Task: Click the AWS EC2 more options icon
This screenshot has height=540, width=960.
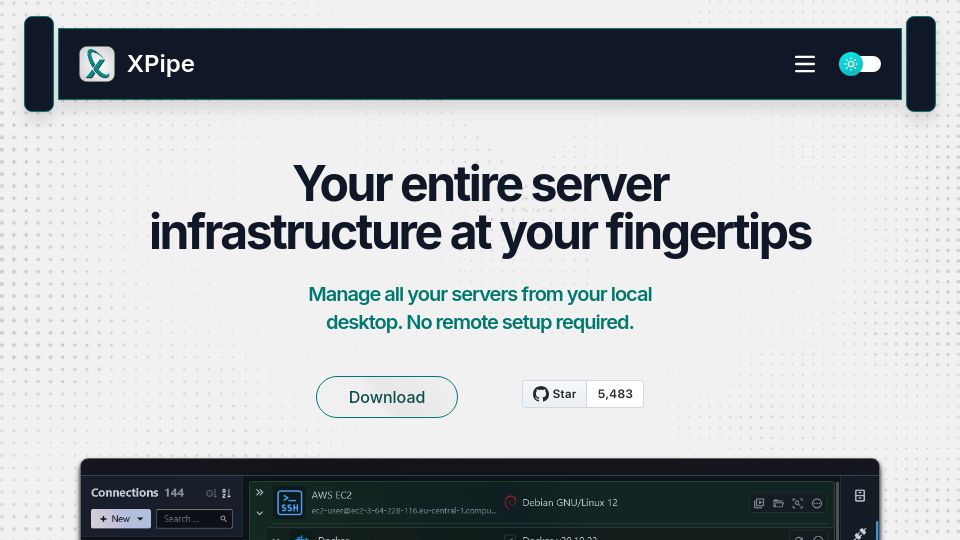Action: (x=817, y=503)
